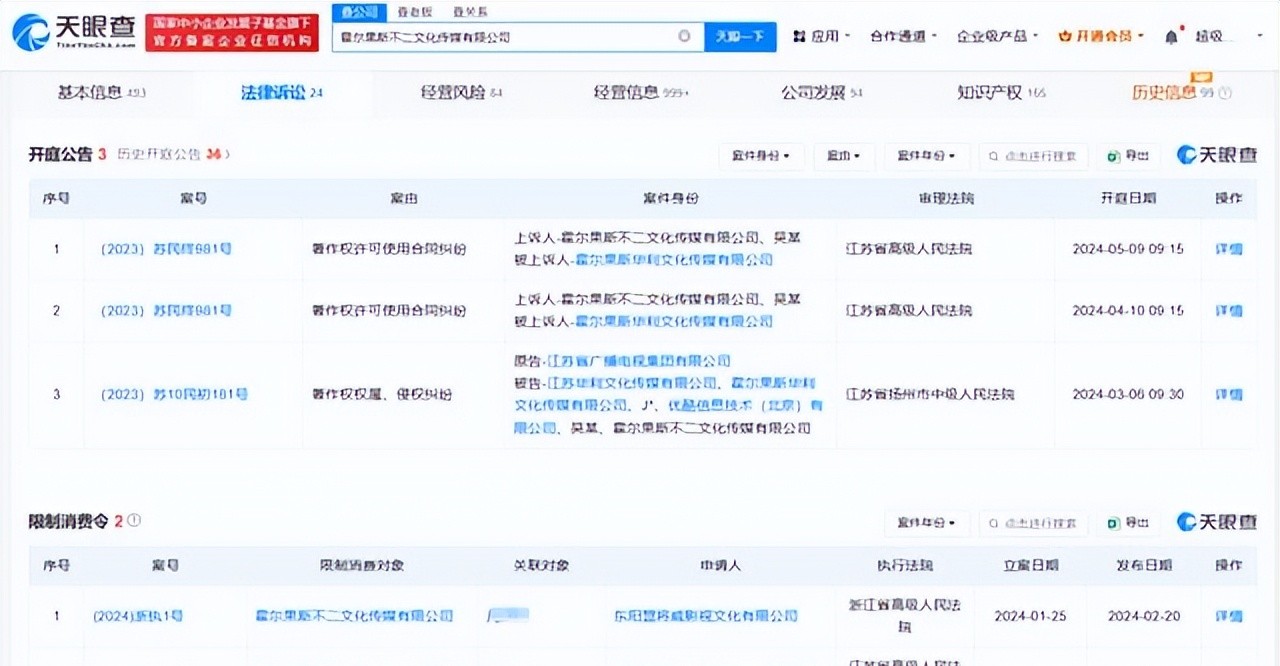Open the 案件年份 filter in 限制消费令
The width and height of the screenshot is (1280, 666).
pyautogui.click(x=927, y=523)
